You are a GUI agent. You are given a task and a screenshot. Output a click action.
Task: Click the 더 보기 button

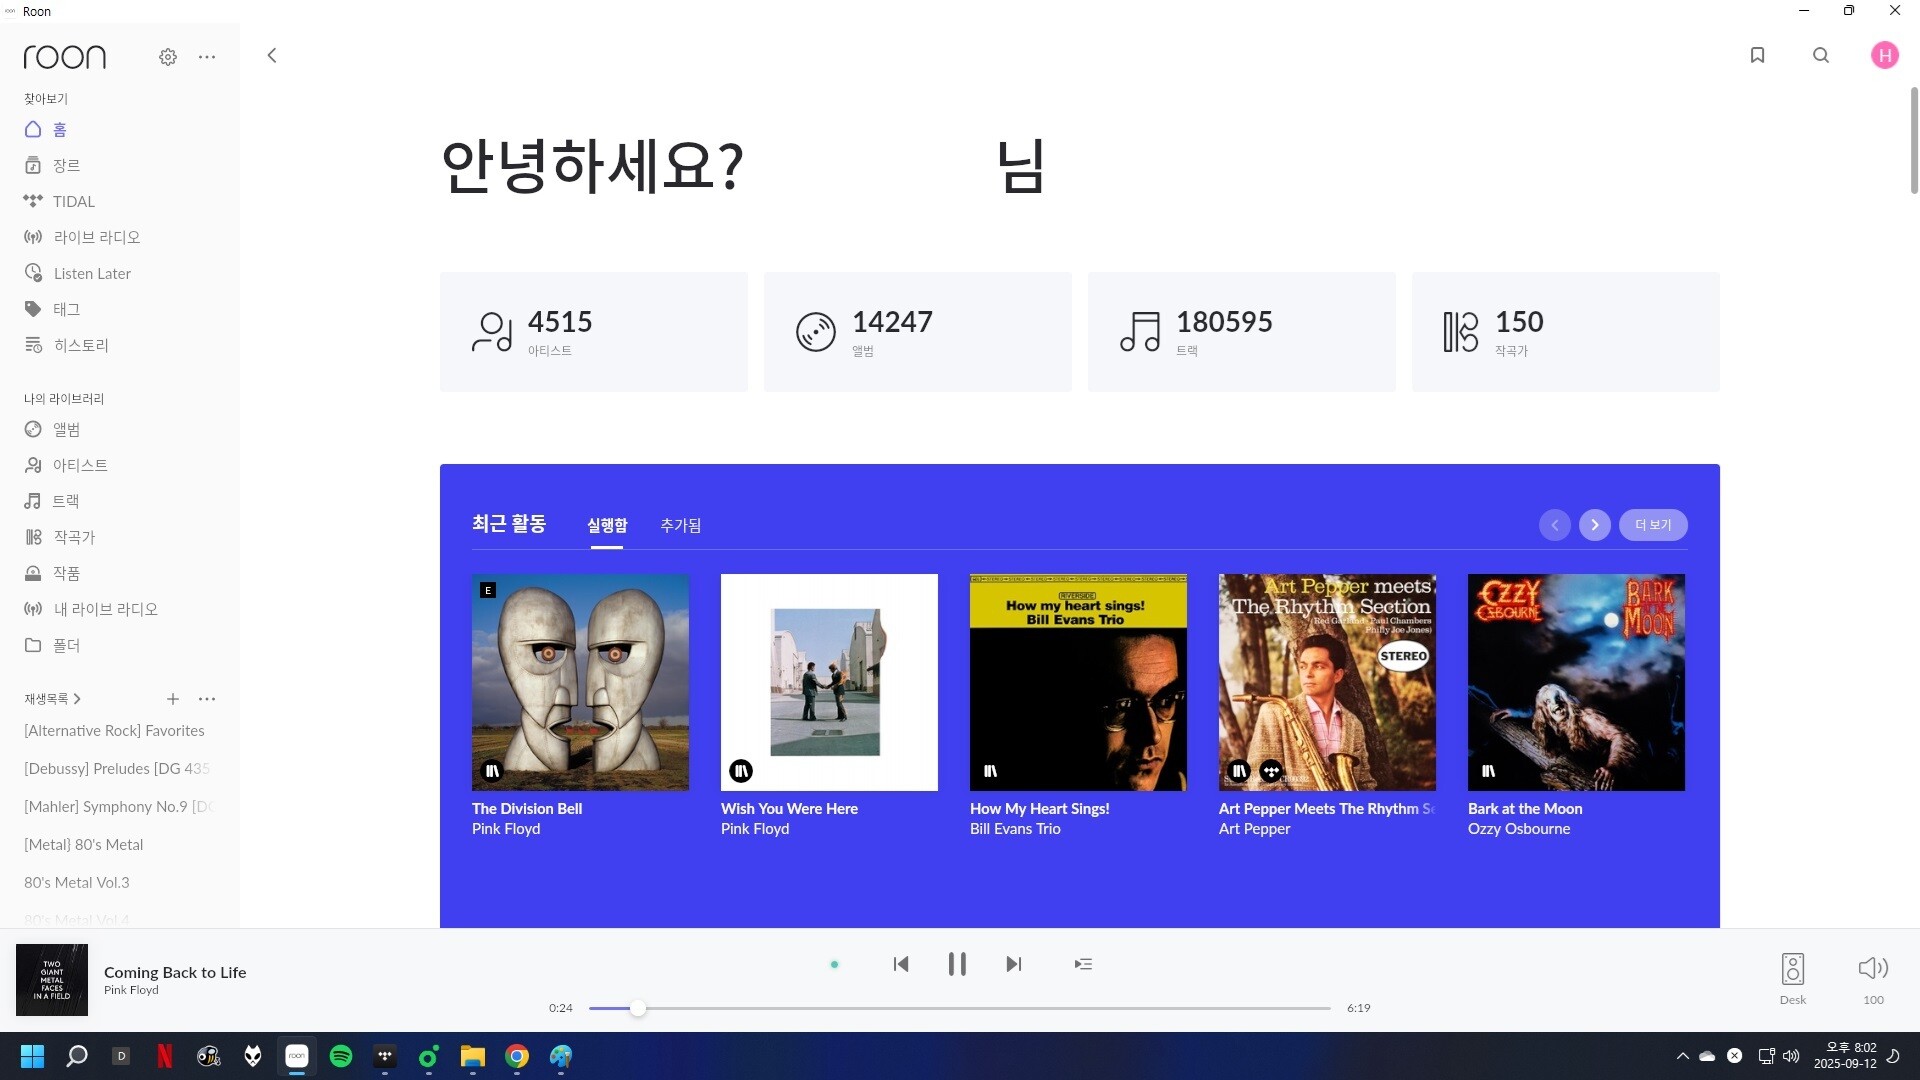1653,525
